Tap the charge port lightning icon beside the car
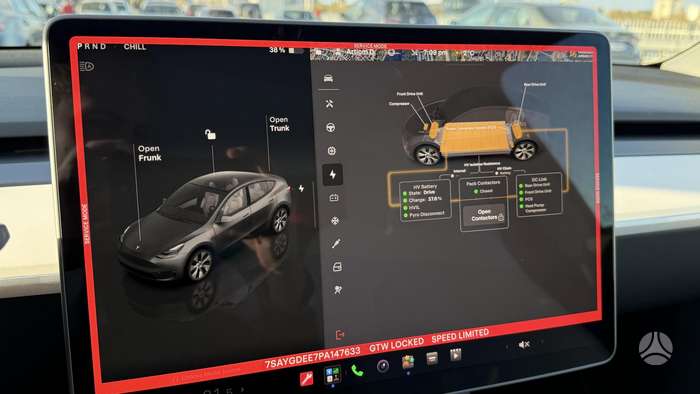This screenshot has height=394, width=700. [x=301, y=188]
